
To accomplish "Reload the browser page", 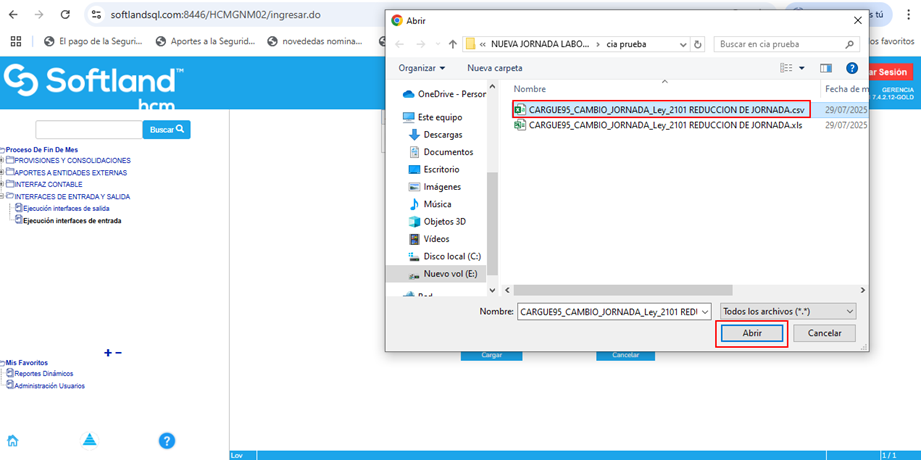I will coord(65,15).
